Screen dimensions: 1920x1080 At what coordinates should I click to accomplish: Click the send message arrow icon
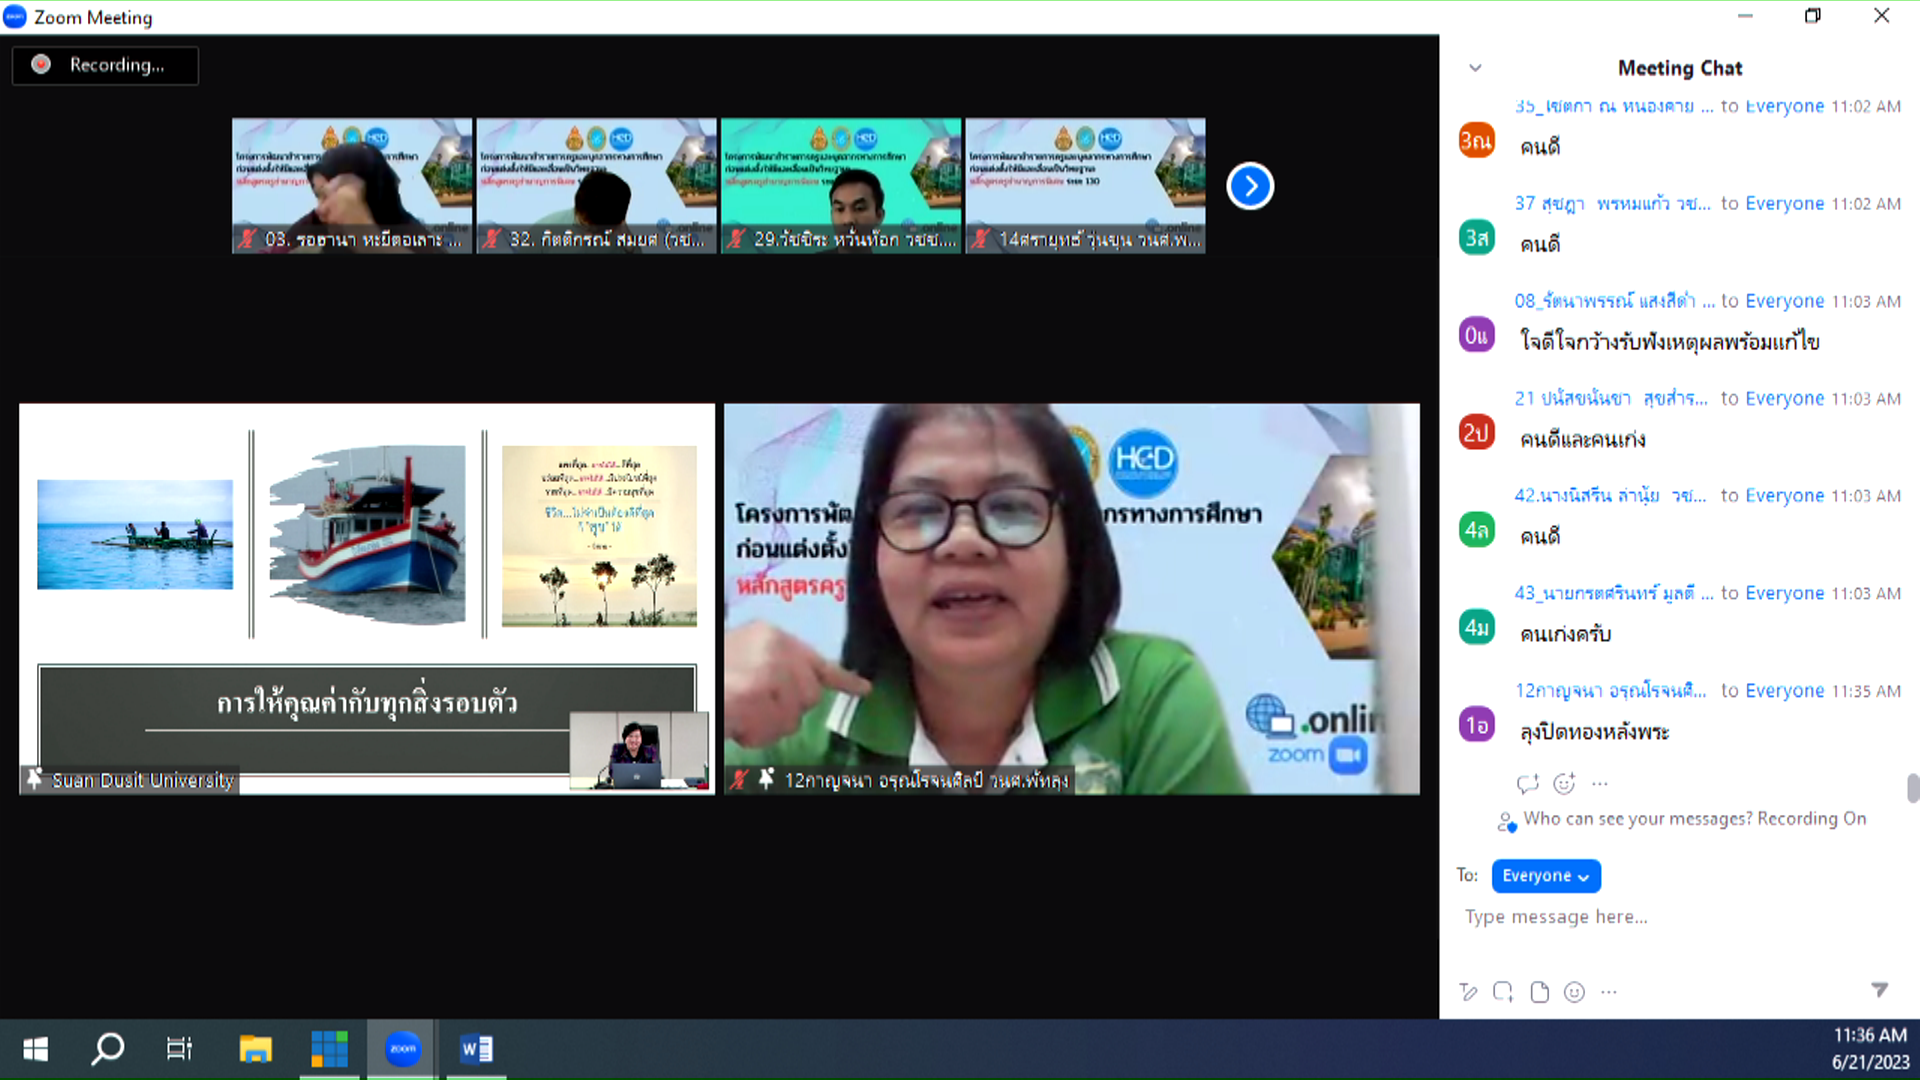[x=1879, y=990]
